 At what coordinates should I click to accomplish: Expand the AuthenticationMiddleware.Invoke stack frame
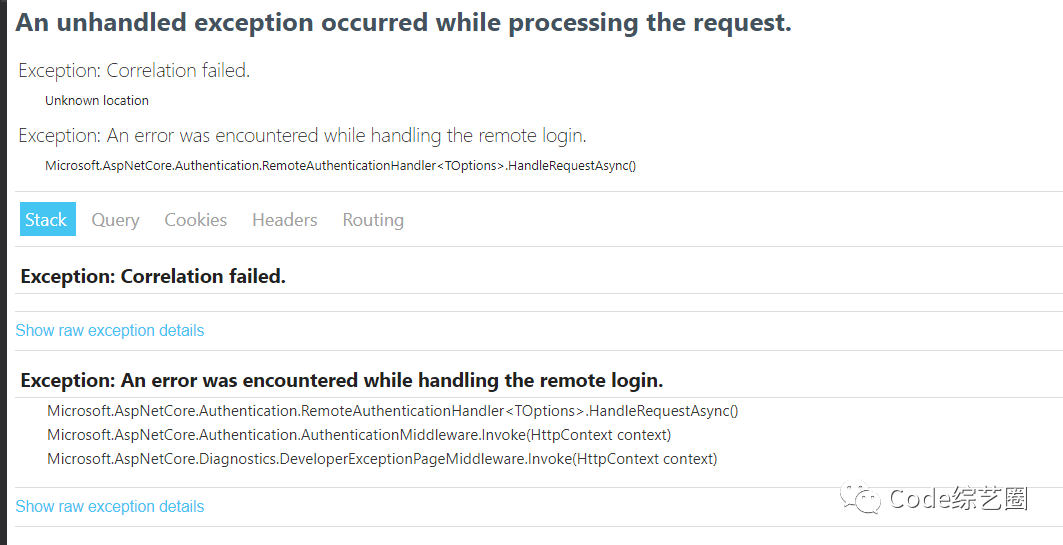[359, 435]
